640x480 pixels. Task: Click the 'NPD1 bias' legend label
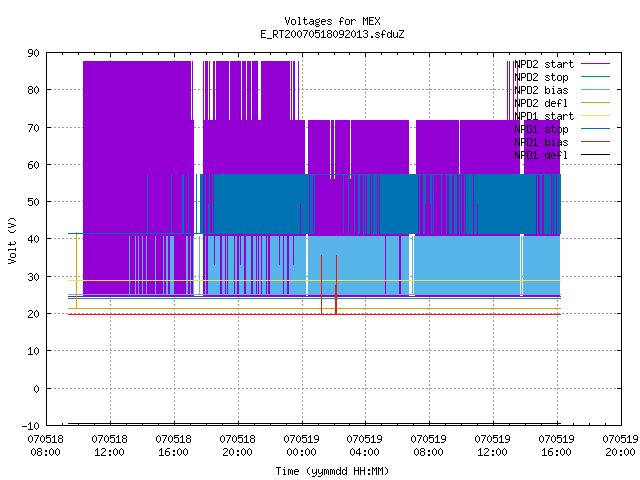pyautogui.click(x=541, y=142)
